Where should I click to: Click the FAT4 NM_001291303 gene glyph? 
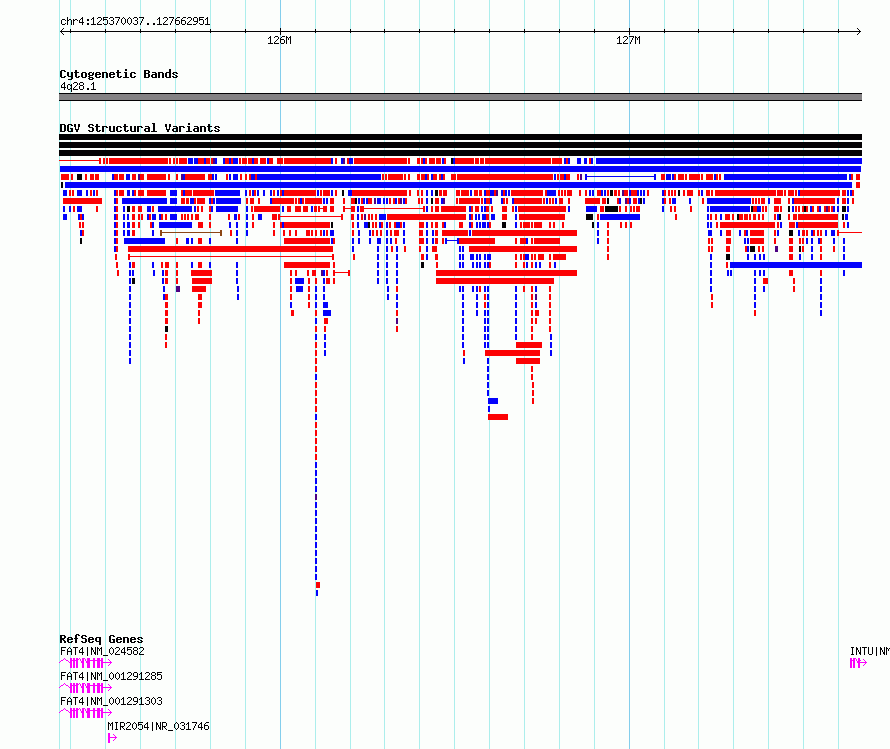click(x=86, y=713)
